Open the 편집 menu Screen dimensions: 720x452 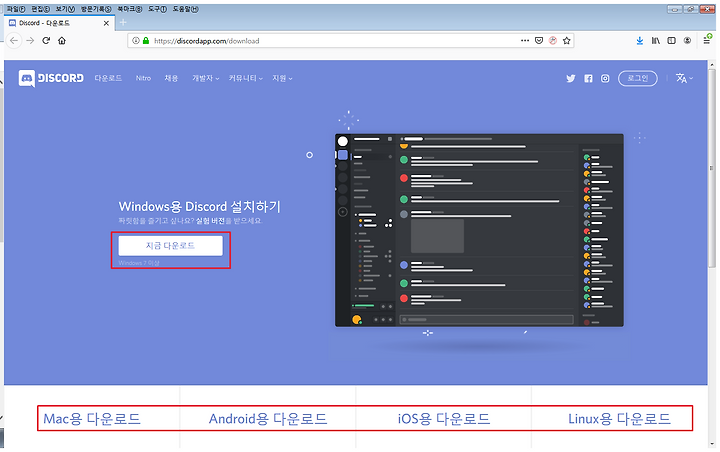click(x=40, y=9)
